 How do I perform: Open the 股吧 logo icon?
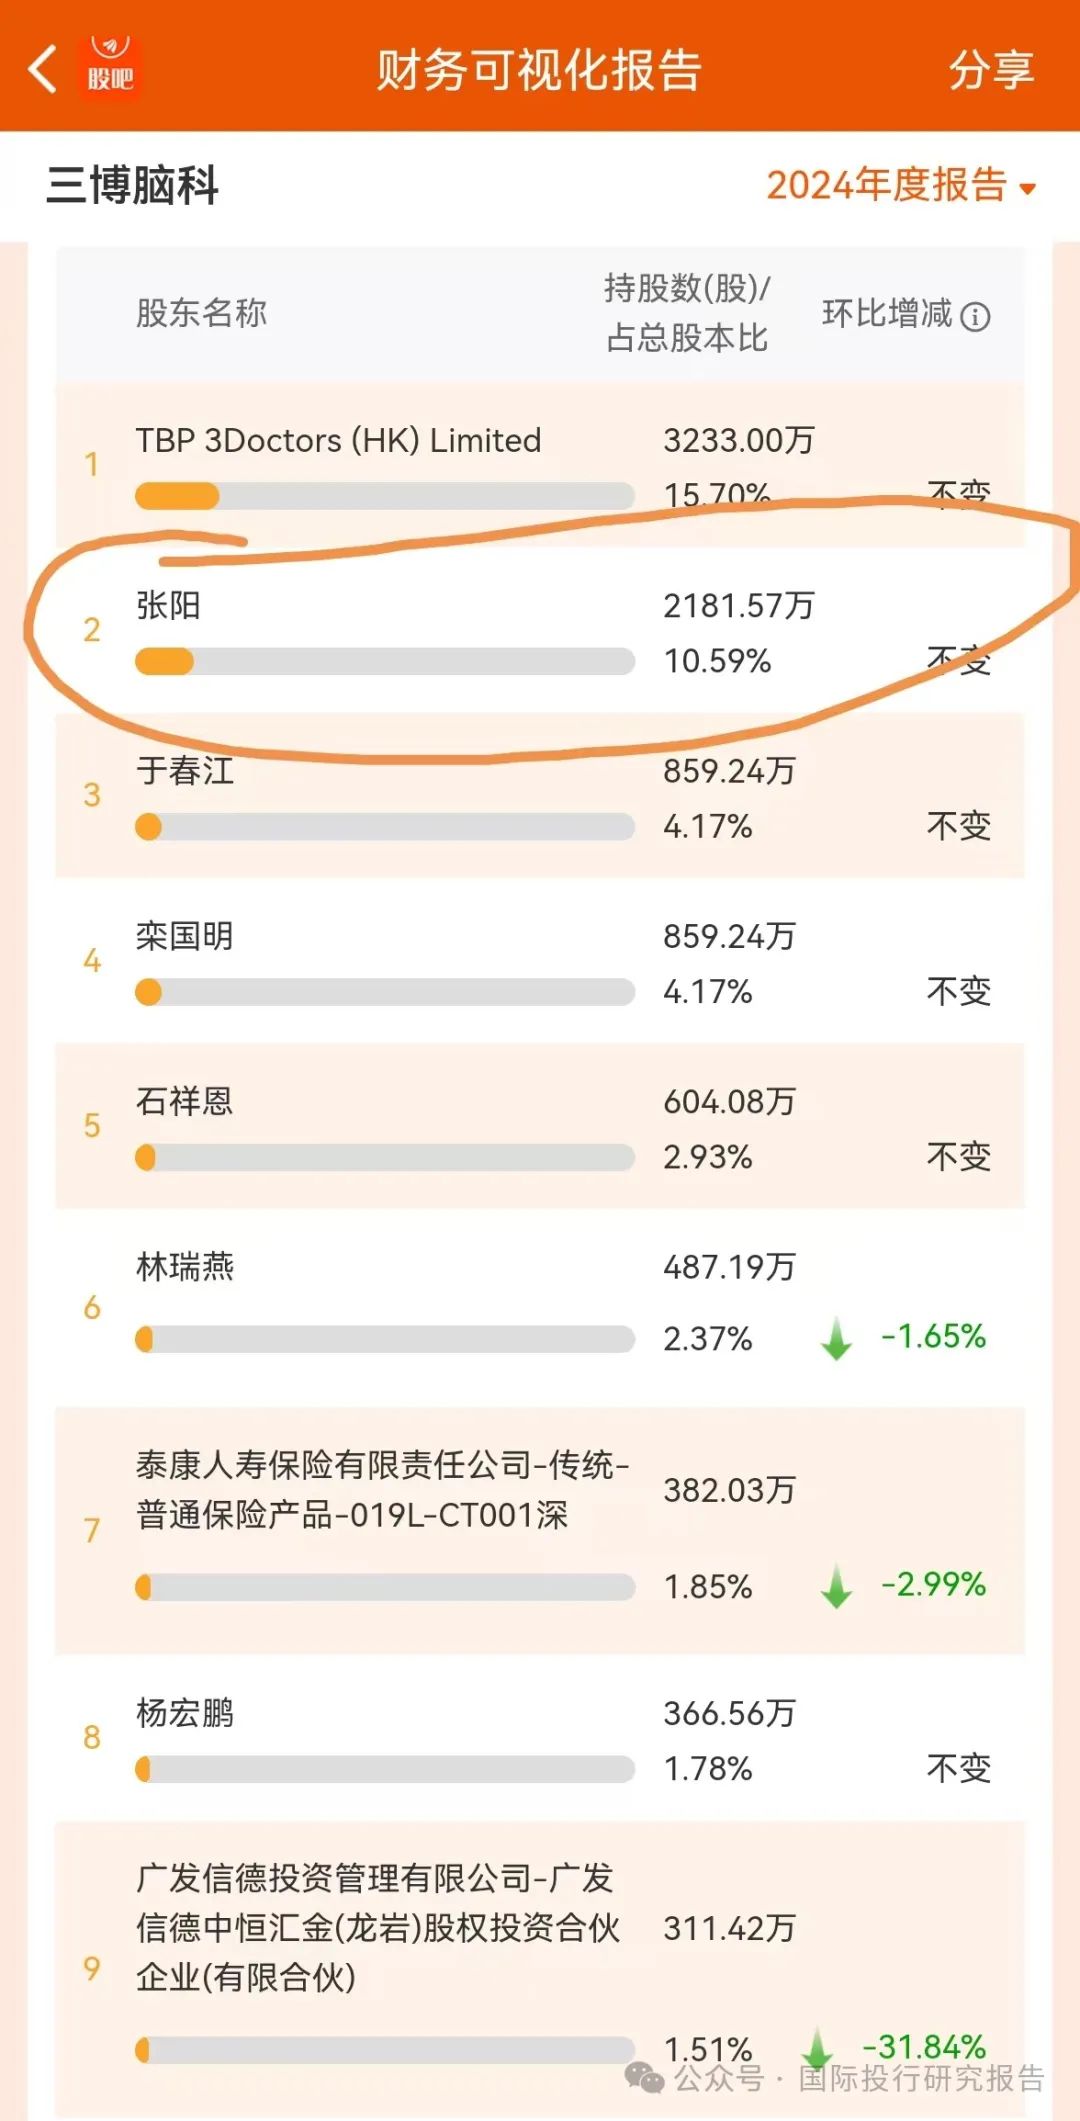tap(110, 67)
